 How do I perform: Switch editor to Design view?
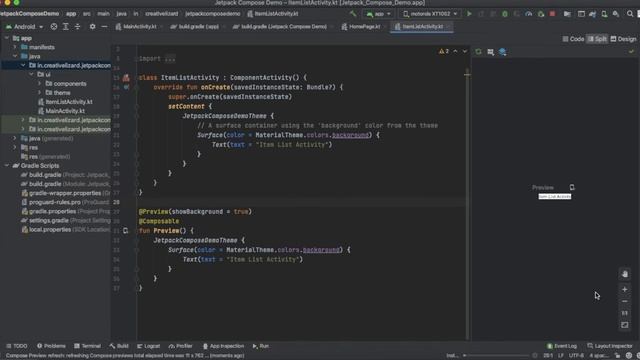623,39
